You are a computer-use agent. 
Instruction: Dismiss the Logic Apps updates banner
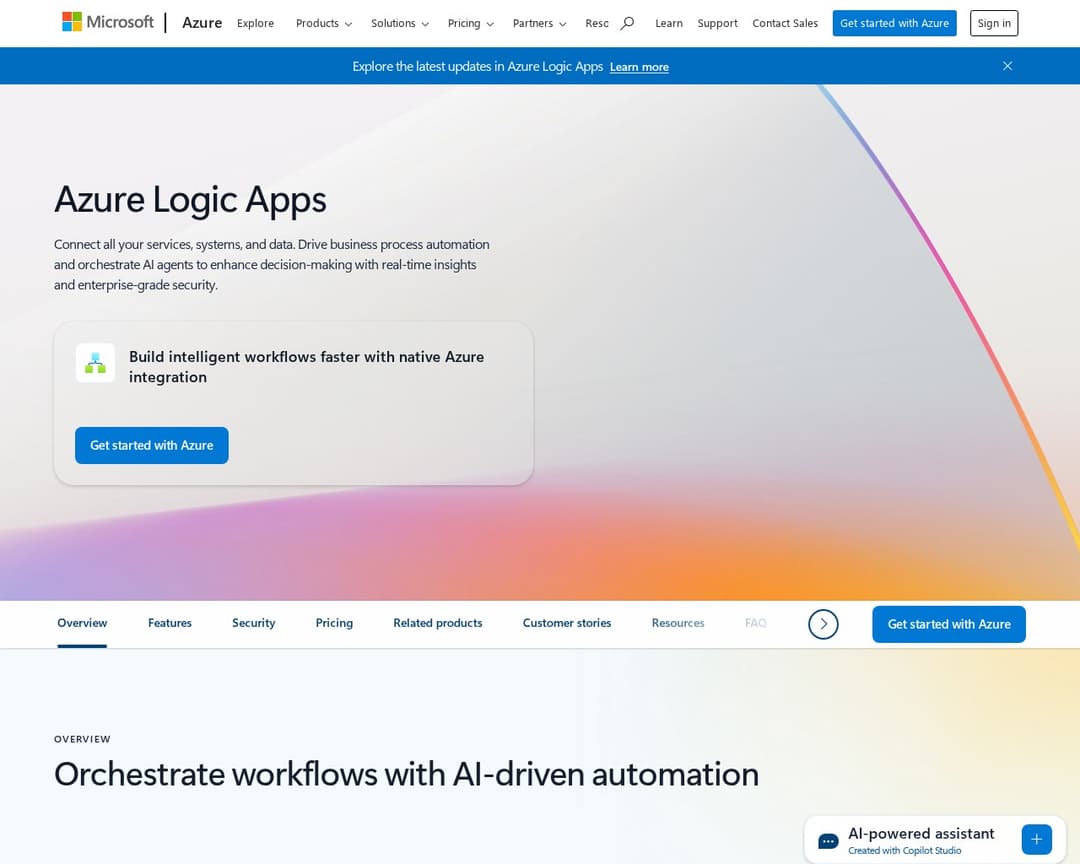tap(1007, 66)
